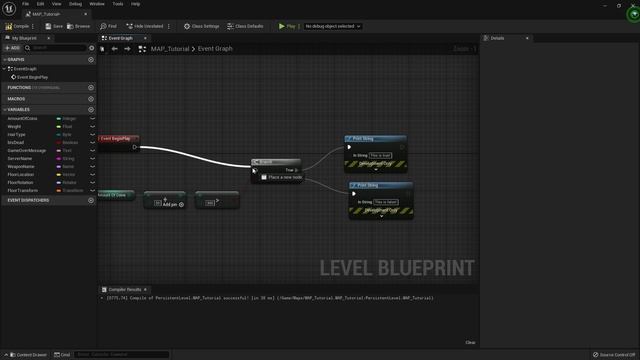The width and height of the screenshot is (640, 360).
Task: Click the Unreal Engine logo icon
Action: [9, 9]
